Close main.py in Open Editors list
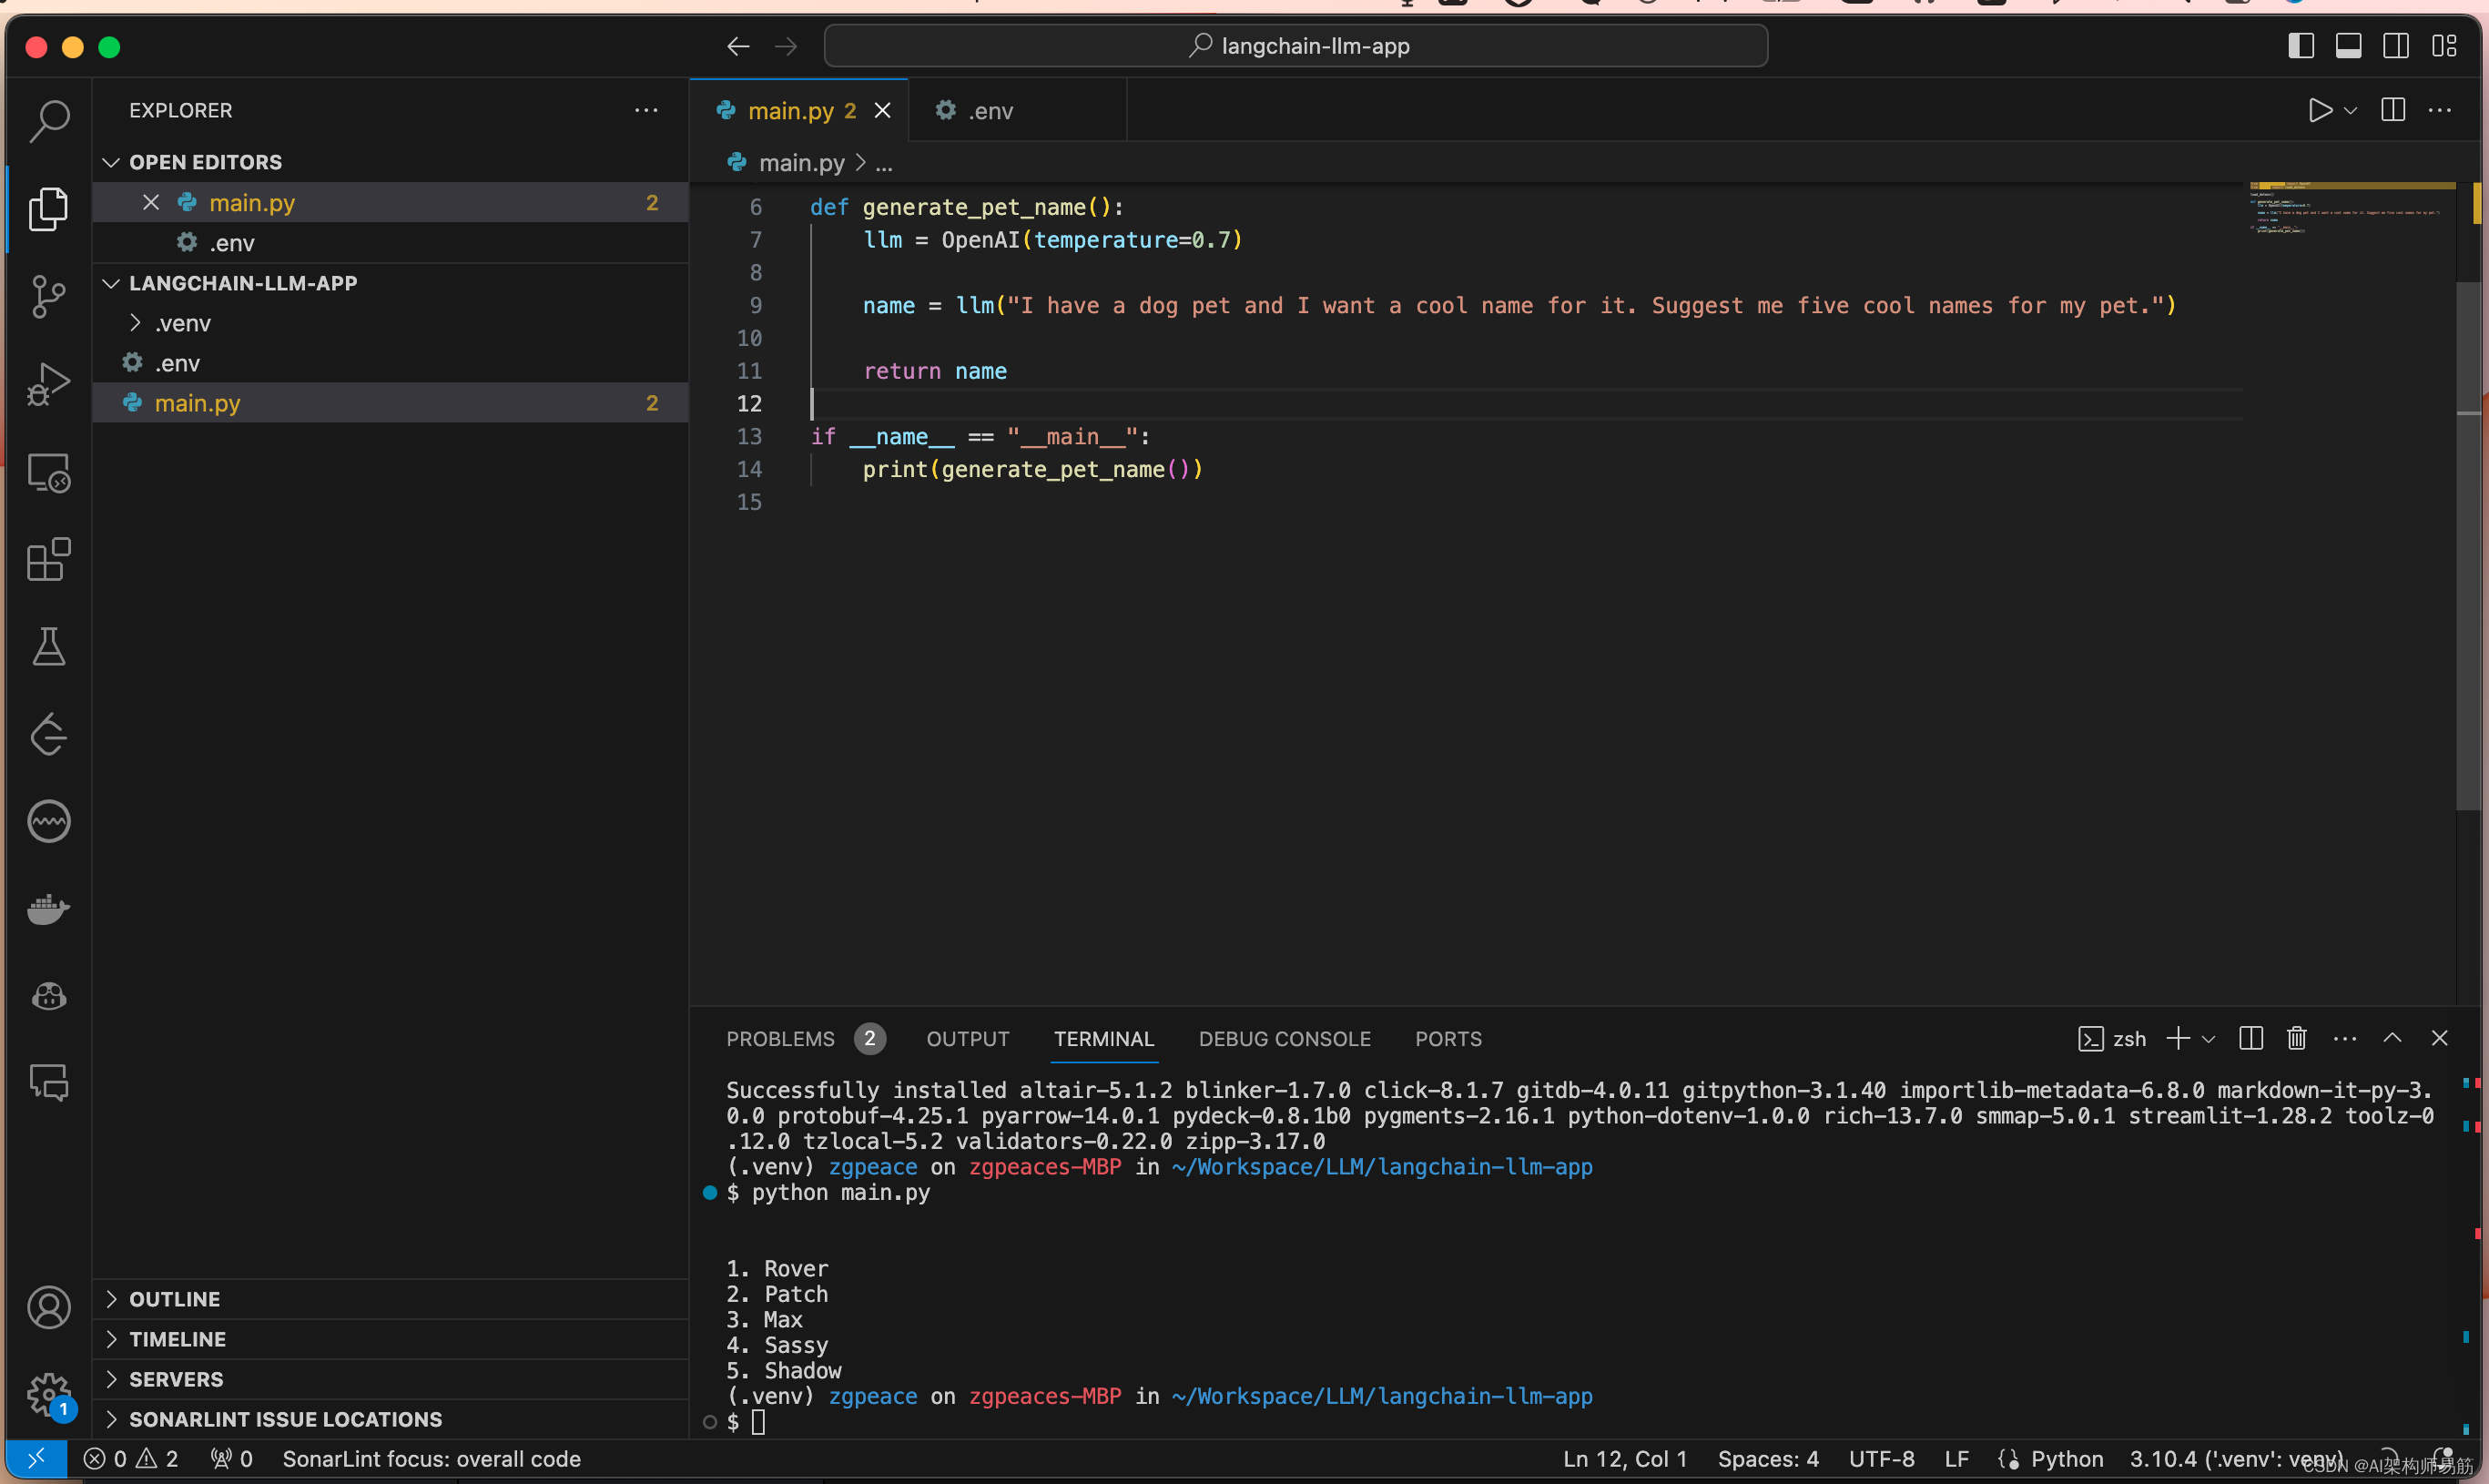2489x1484 pixels. [x=151, y=202]
